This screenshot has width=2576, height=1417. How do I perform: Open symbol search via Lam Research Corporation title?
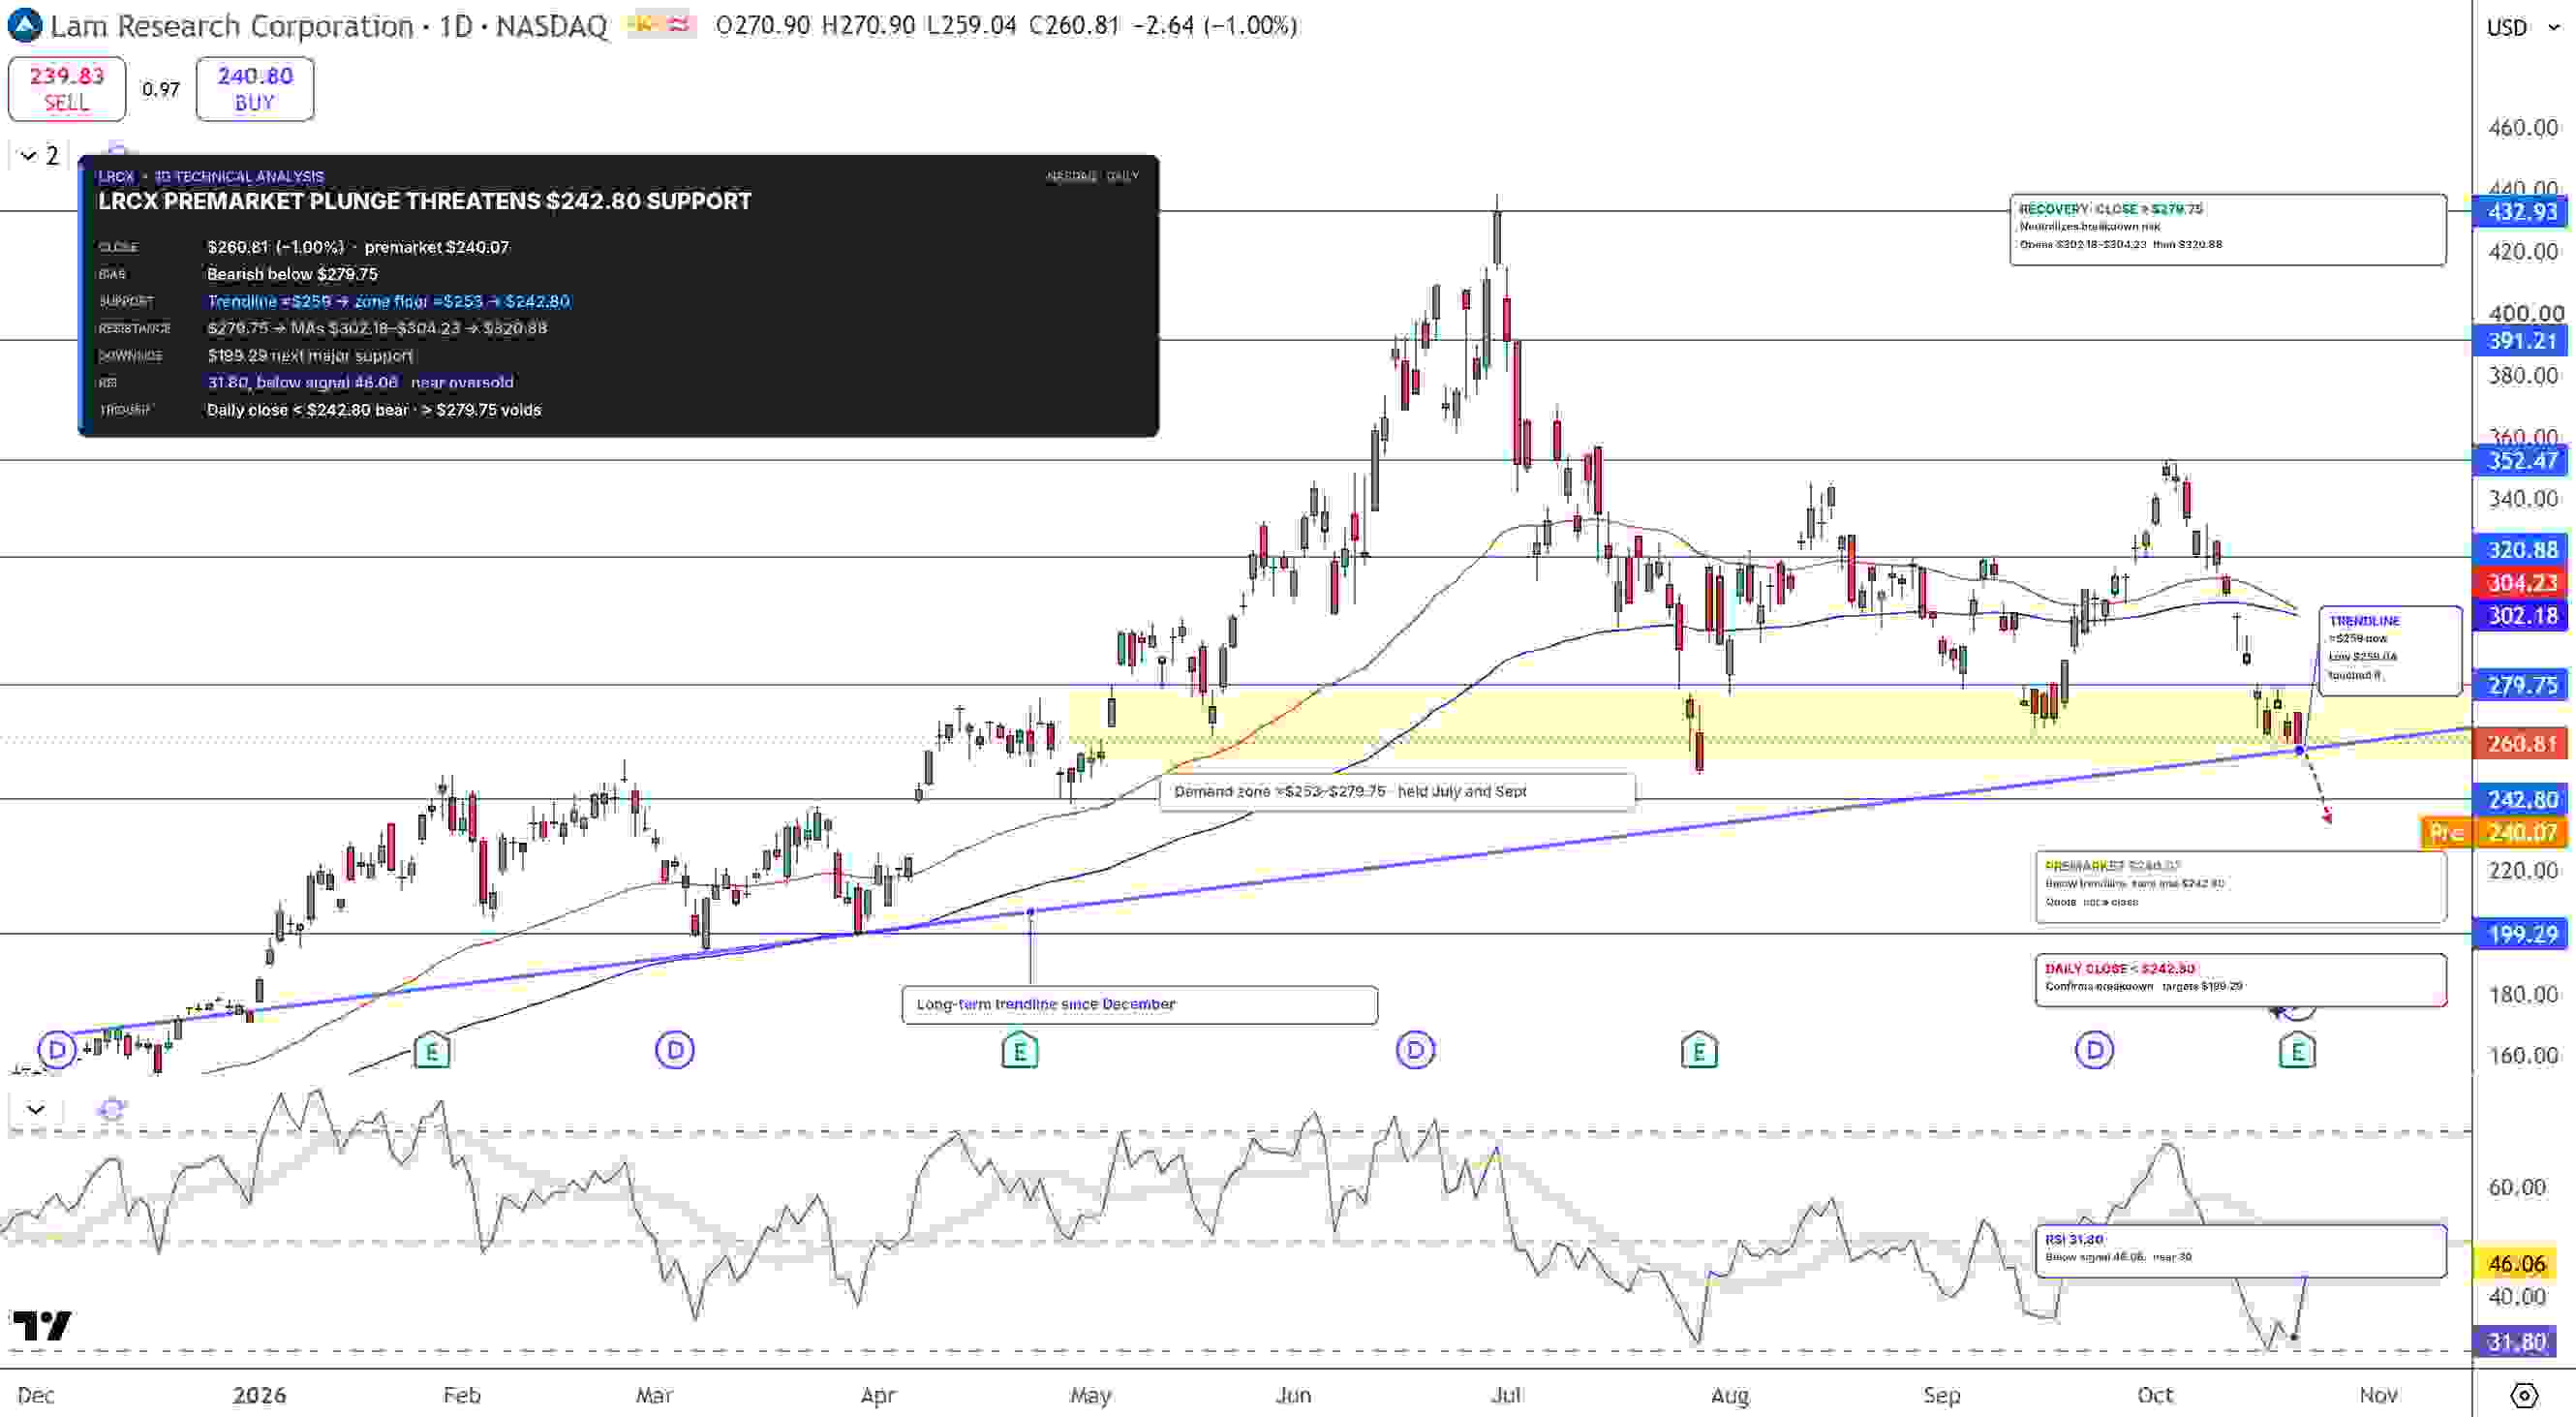(x=231, y=25)
